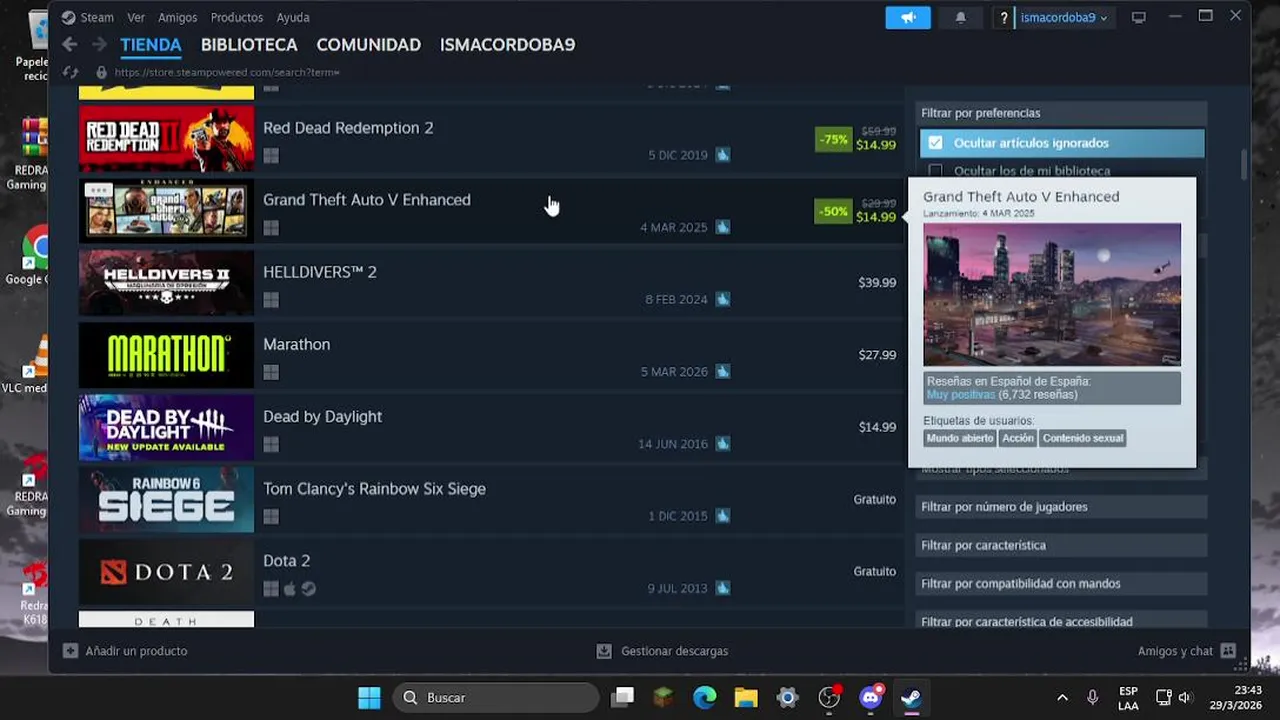Open the Productos menu
Image resolution: width=1280 pixels, height=720 pixels.
[x=237, y=17]
